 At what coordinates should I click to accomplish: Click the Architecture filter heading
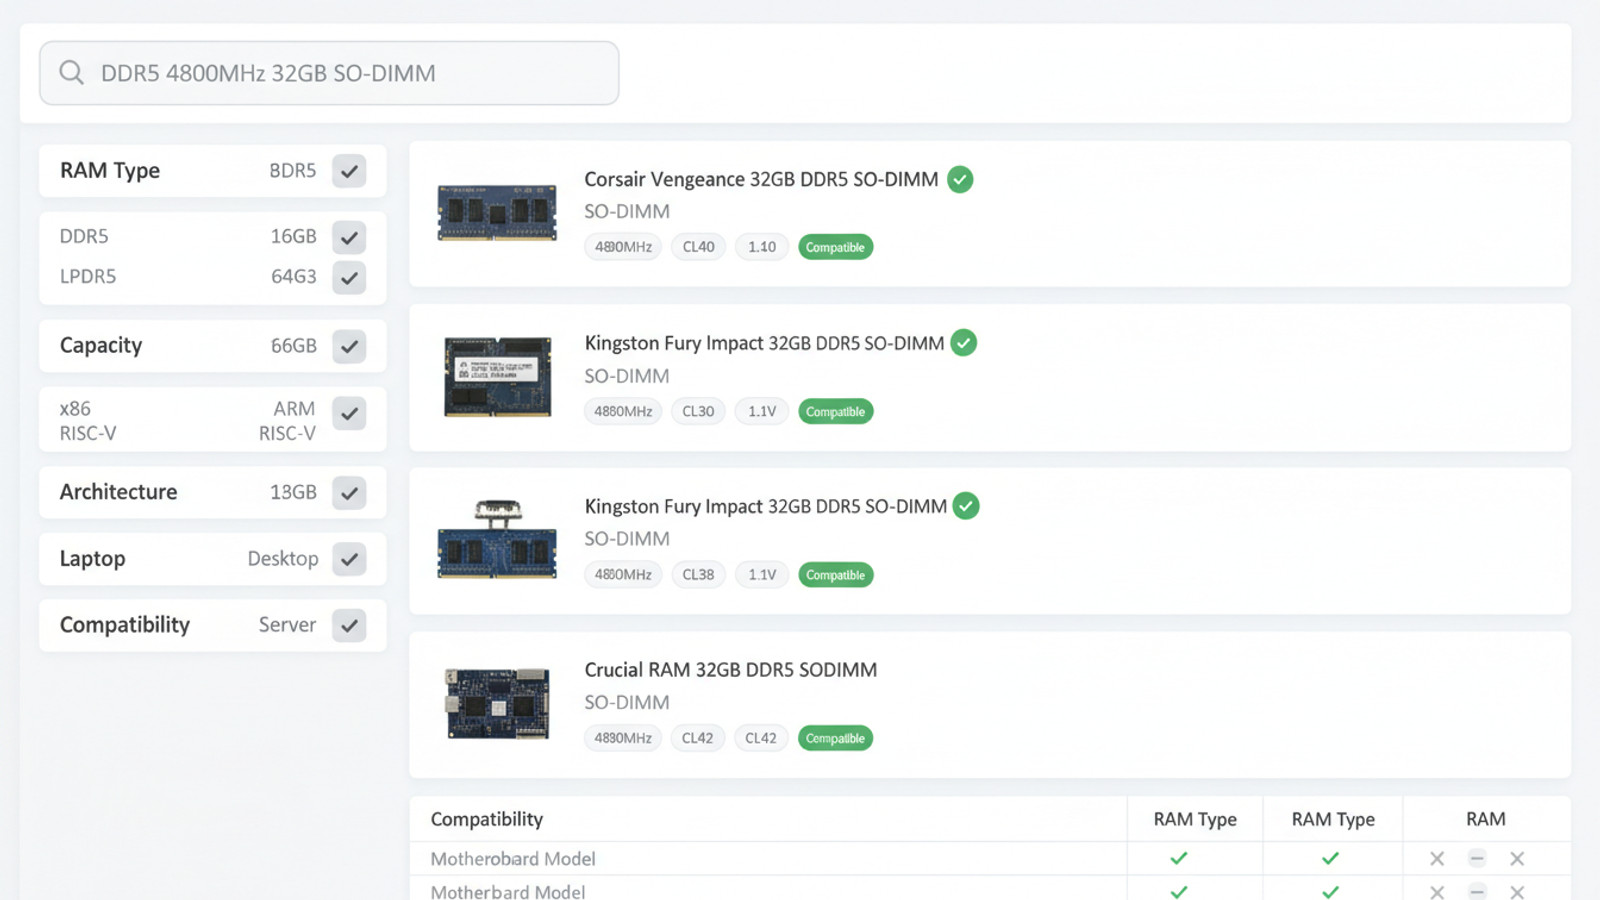[118, 492]
